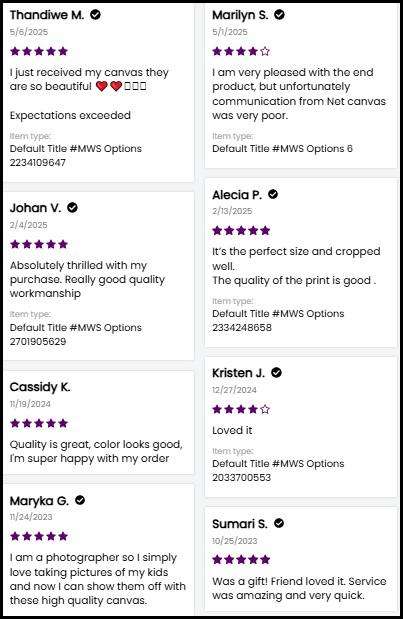
Task: Click item number 2701905629 in Johan's review
Action: pos(38,341)
